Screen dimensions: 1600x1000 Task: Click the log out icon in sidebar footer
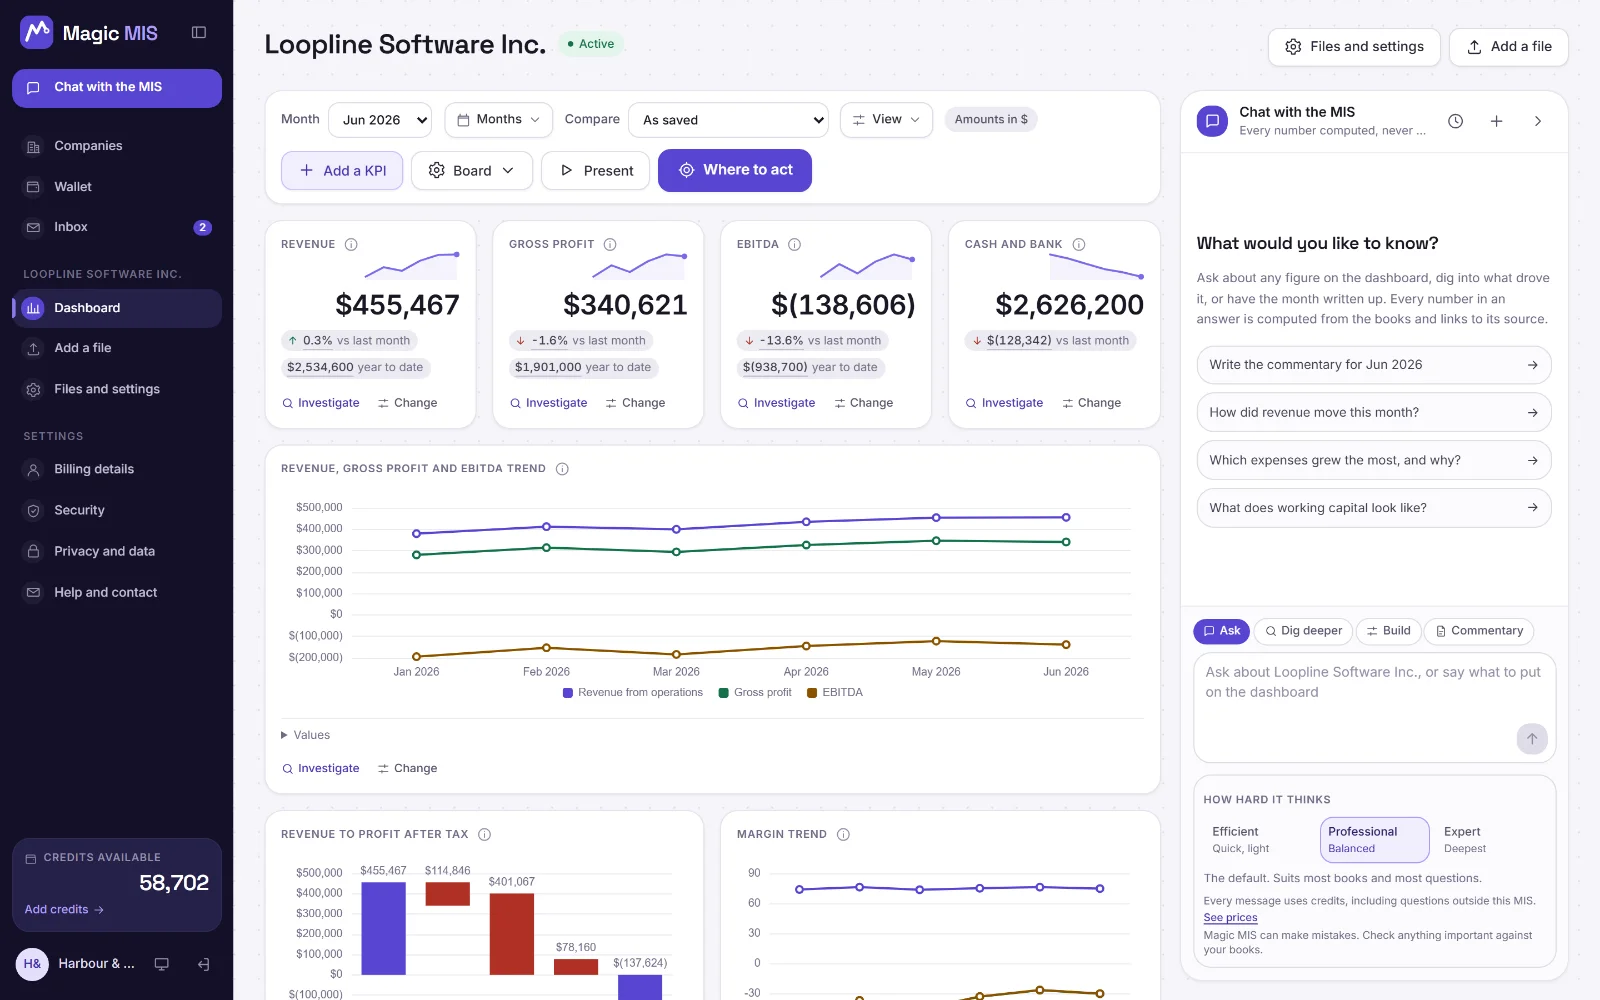point(204,964)
